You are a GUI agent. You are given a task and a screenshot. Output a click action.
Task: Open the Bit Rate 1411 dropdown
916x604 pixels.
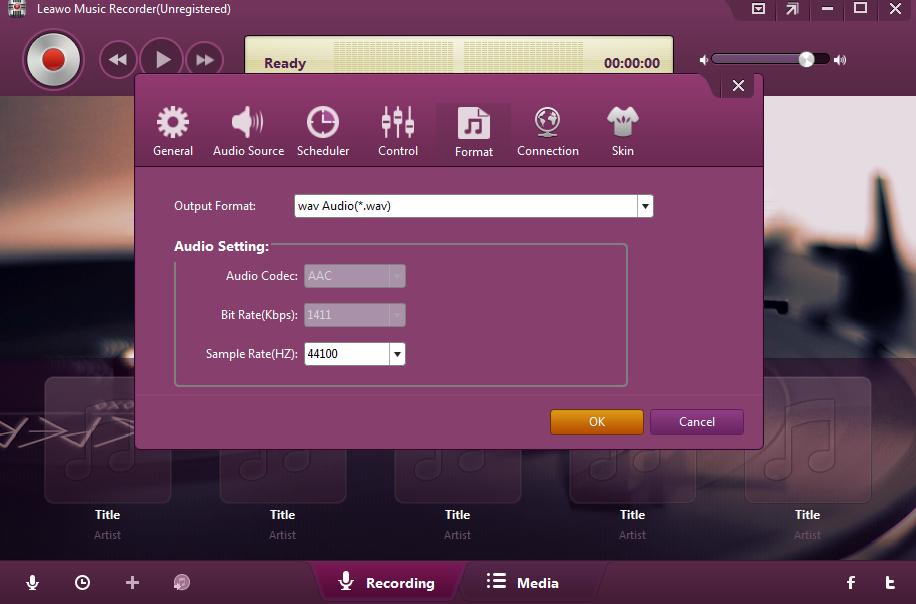(355, 315)
